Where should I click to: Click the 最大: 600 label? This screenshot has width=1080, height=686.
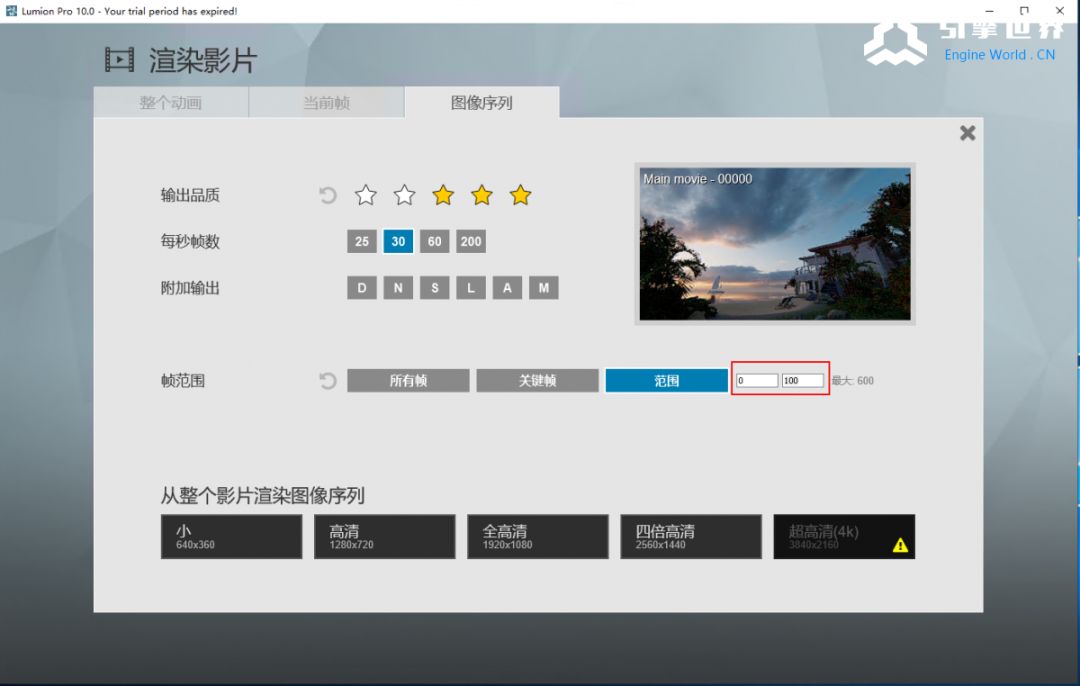[853, 380]
